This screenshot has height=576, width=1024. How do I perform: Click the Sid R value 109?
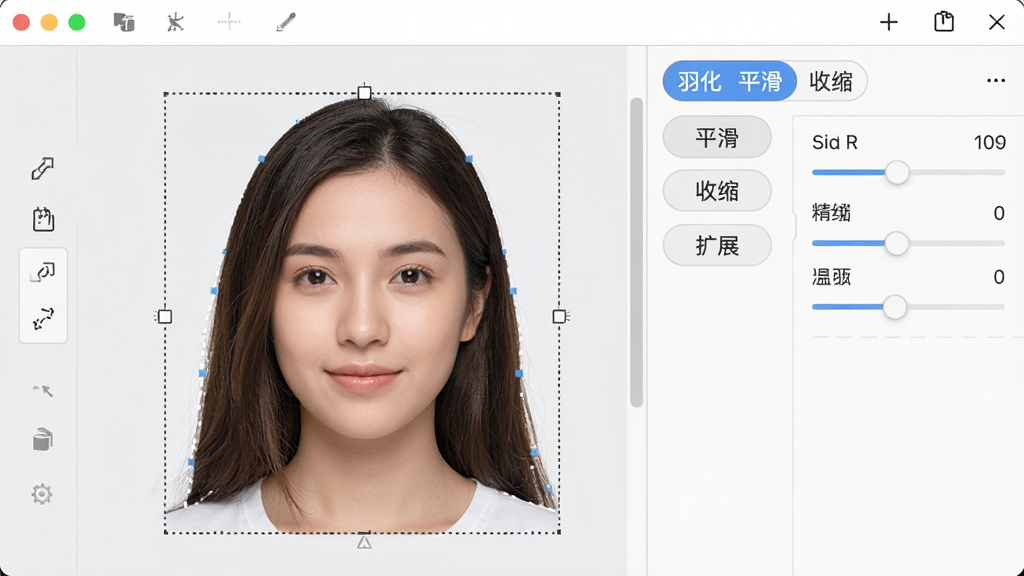989,142
